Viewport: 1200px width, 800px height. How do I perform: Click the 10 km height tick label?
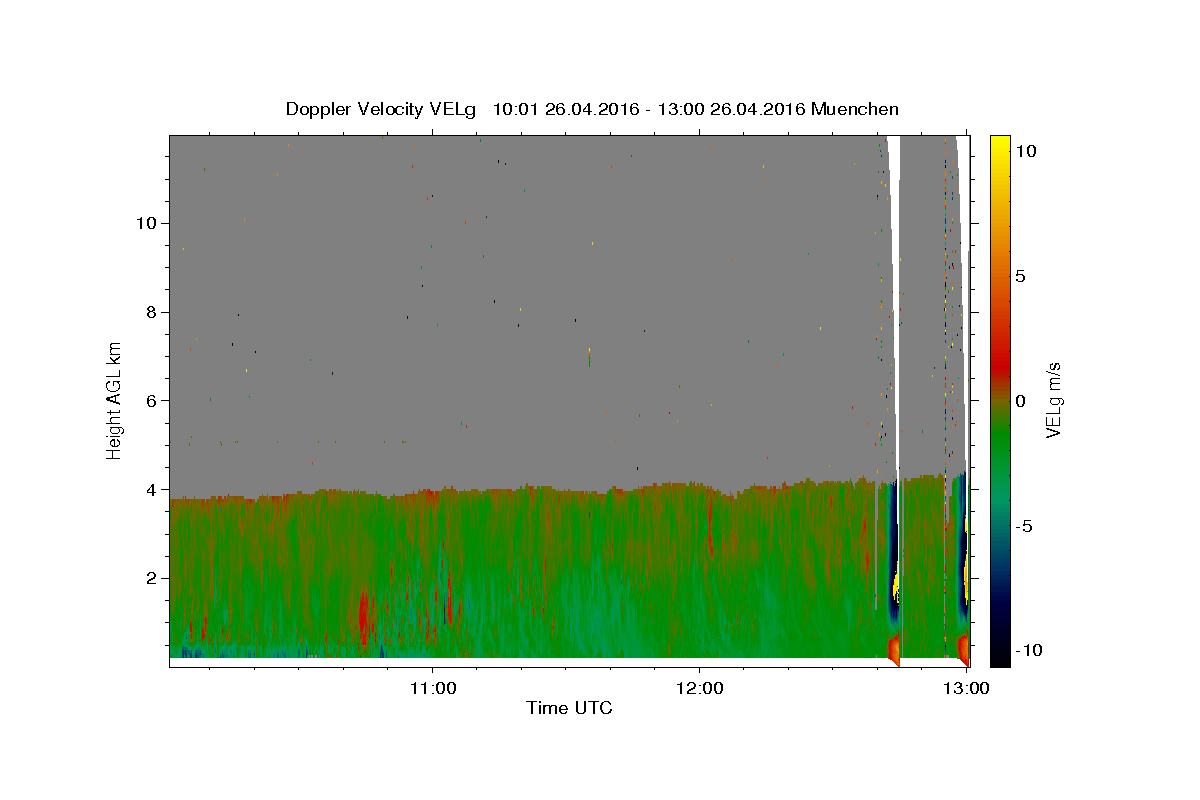point(146,223)
